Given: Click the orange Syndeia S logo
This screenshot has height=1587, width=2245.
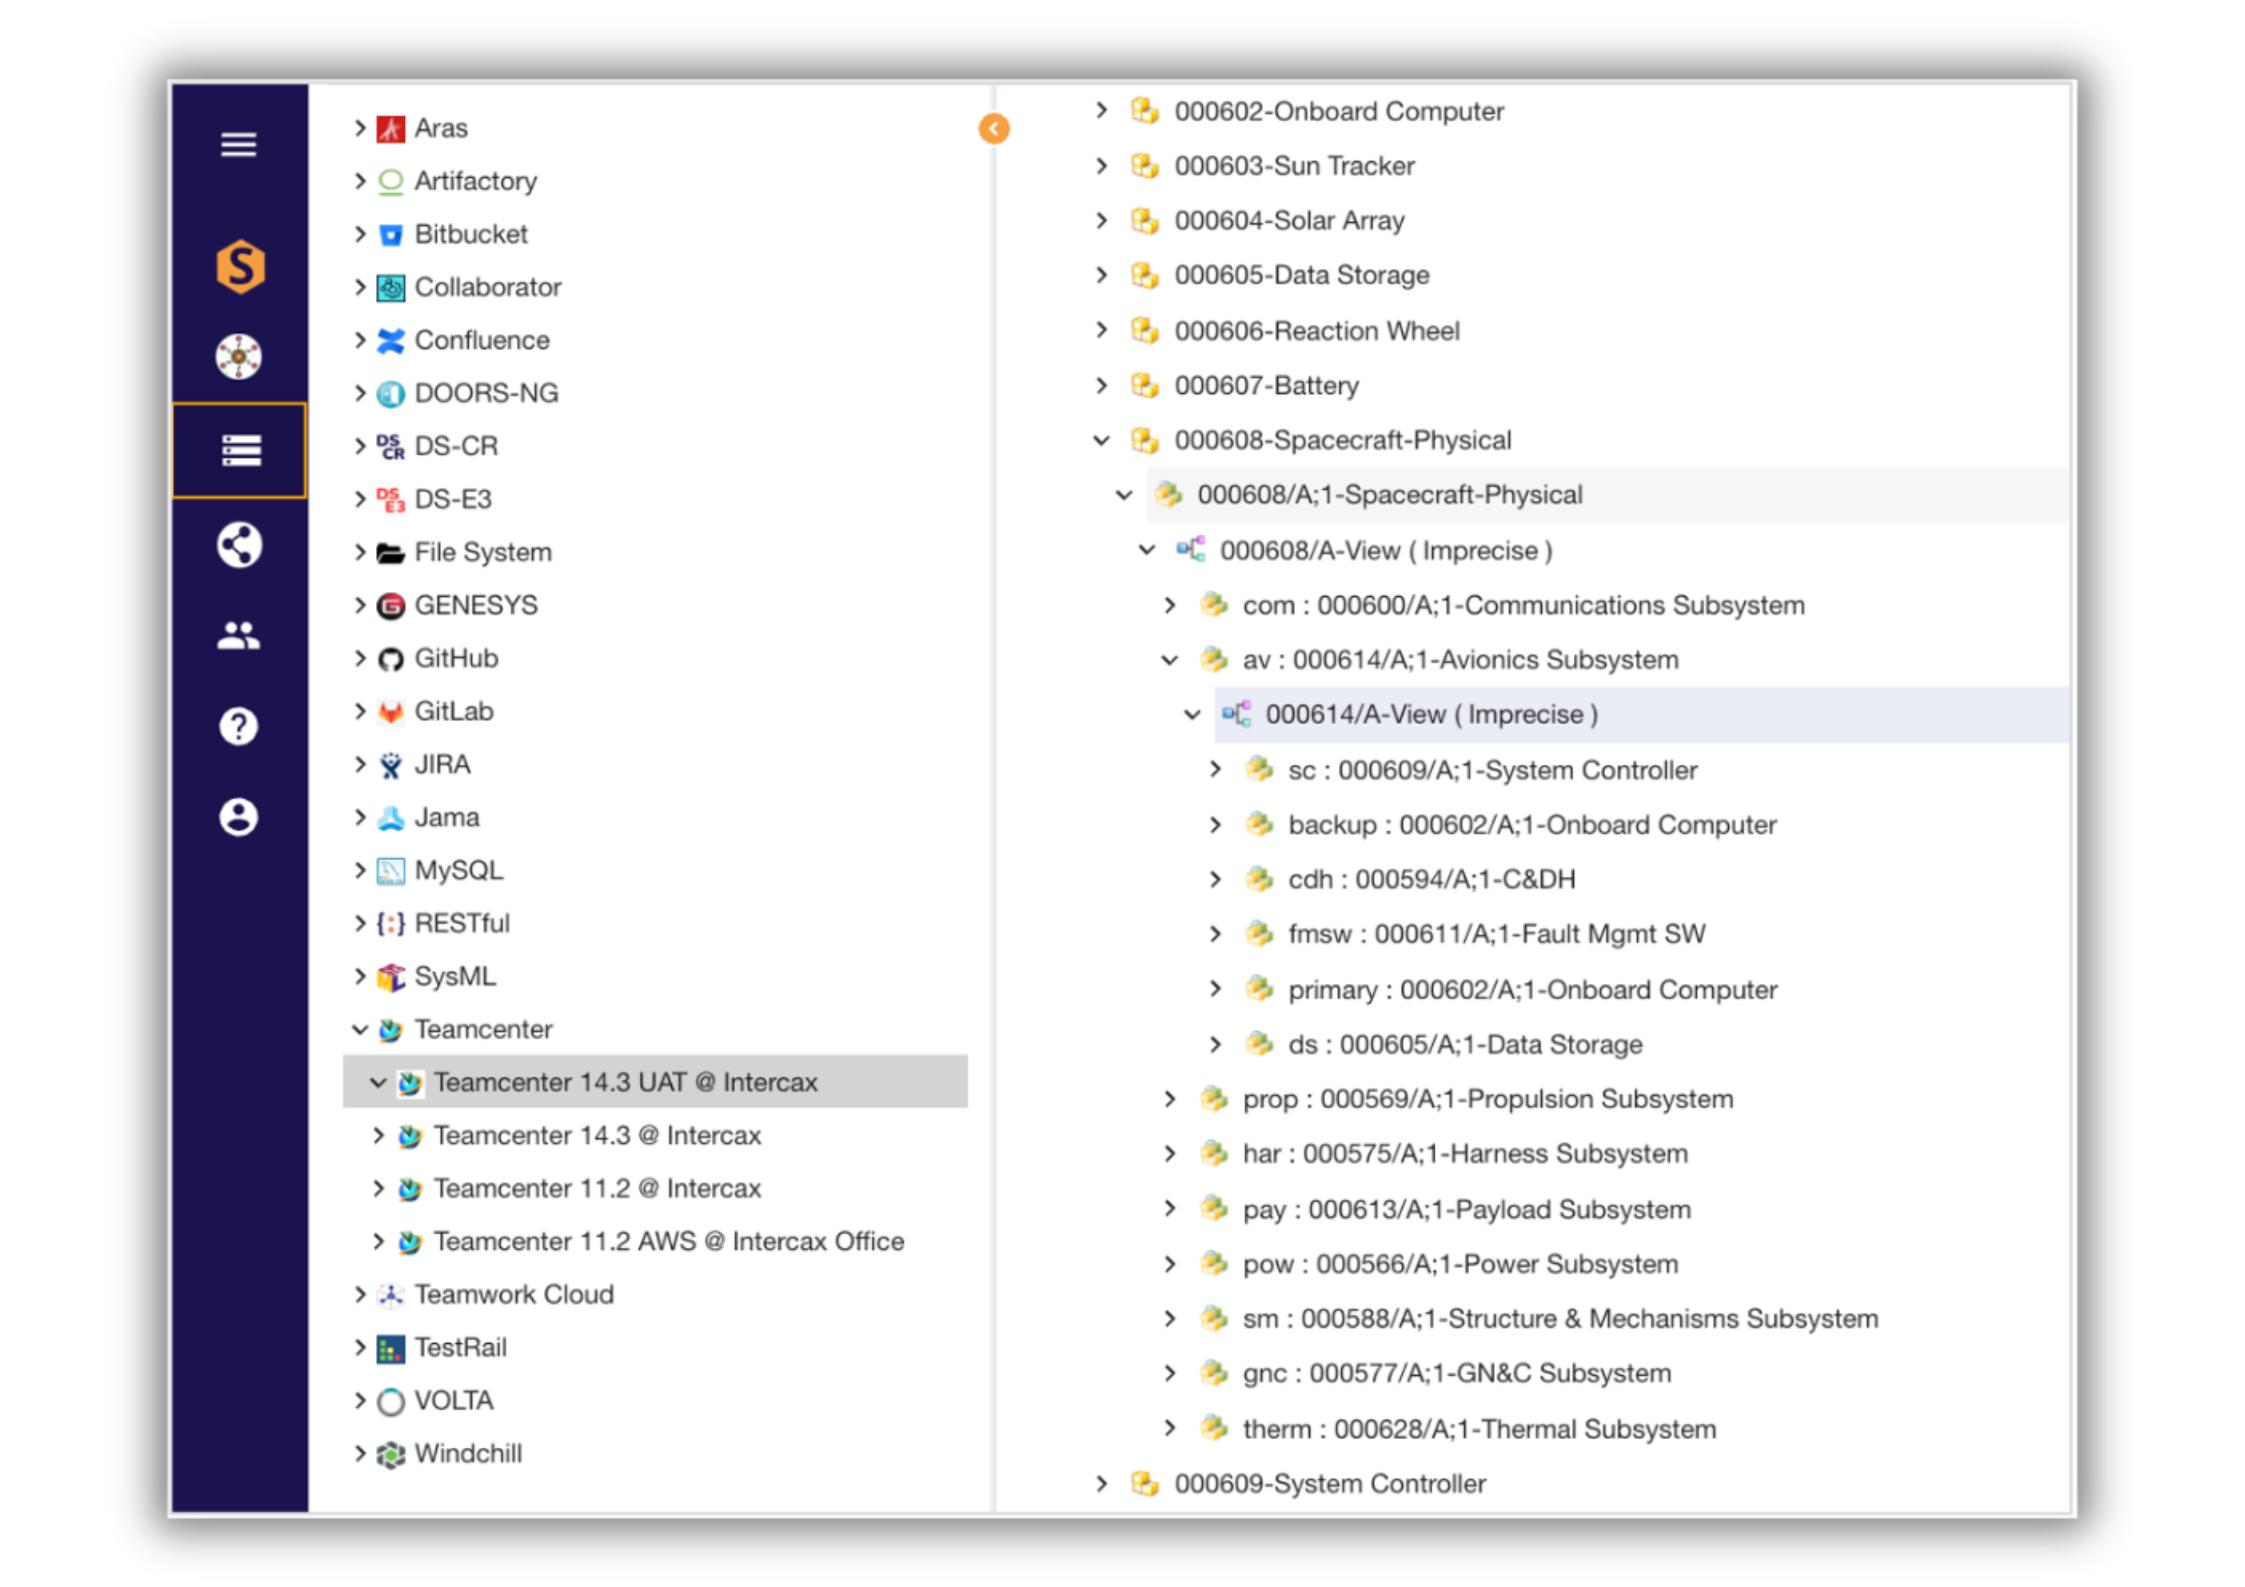Looking at the screenshot, I should 240,266.
